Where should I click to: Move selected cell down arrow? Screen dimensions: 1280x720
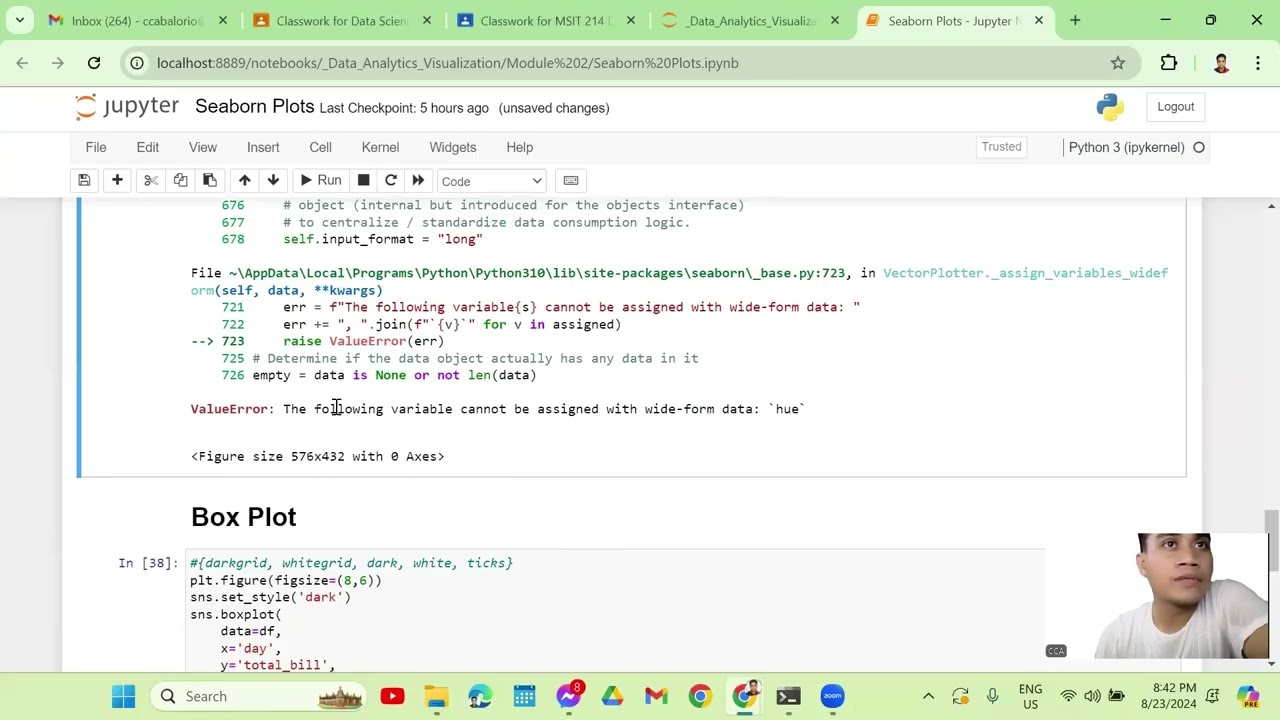(273, 181)
